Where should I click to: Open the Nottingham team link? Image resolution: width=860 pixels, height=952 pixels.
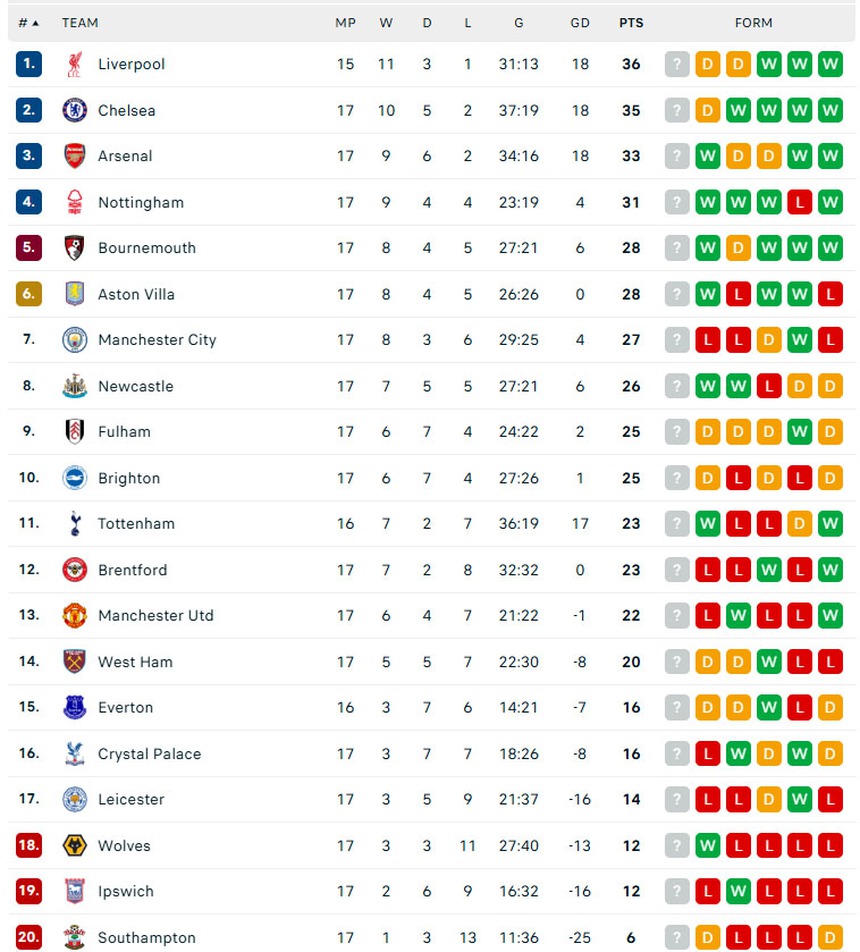pos(141,202)
